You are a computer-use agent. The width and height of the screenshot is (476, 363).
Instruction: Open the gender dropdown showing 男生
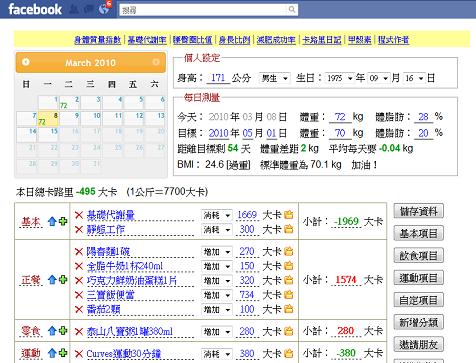tap(275, 78)
